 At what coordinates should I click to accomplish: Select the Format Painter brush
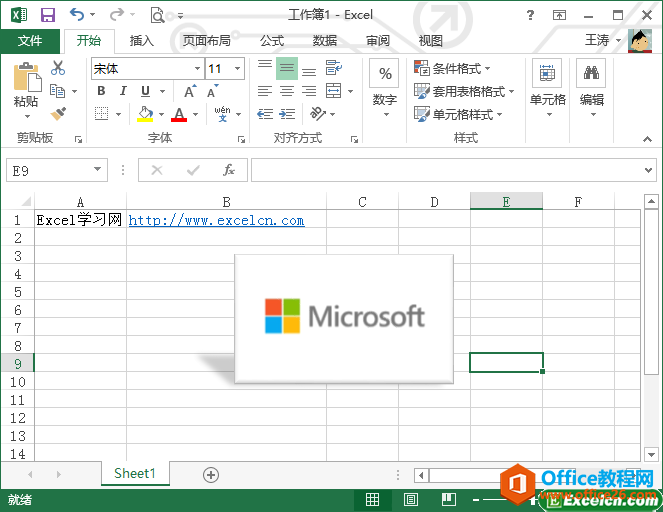(x=58, y=113)
